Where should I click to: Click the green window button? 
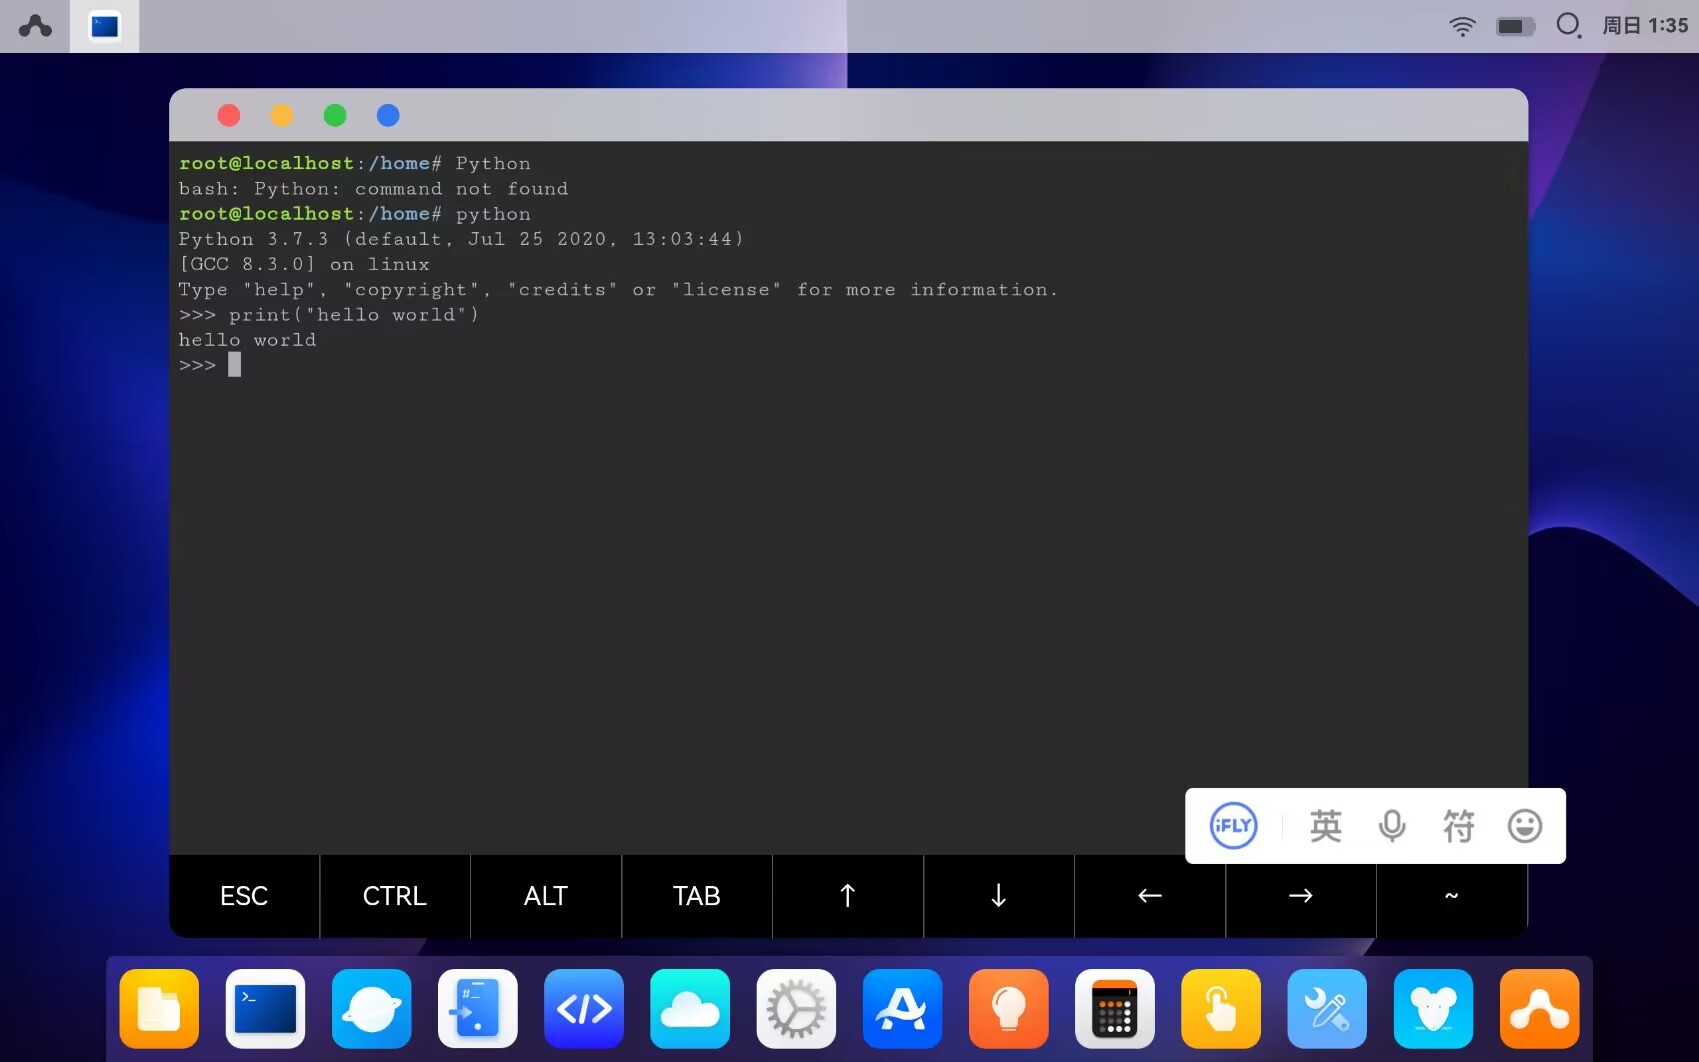click(335, 116)
